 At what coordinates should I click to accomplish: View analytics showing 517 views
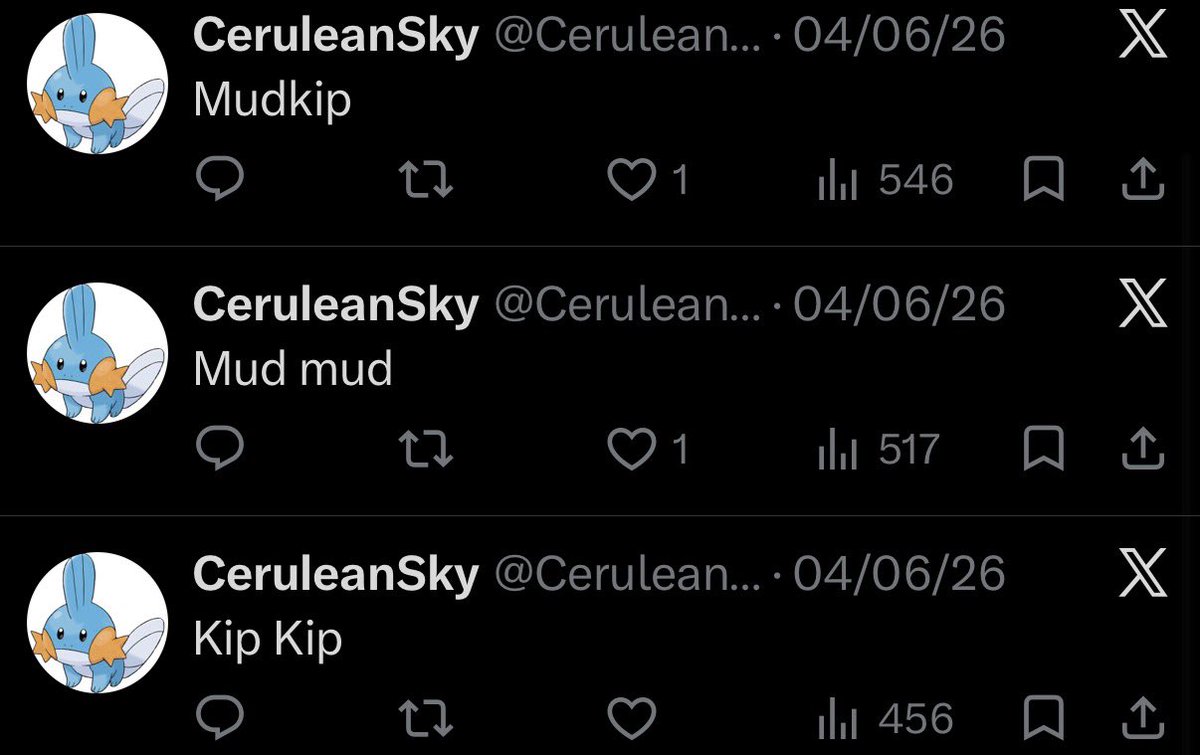878,450
